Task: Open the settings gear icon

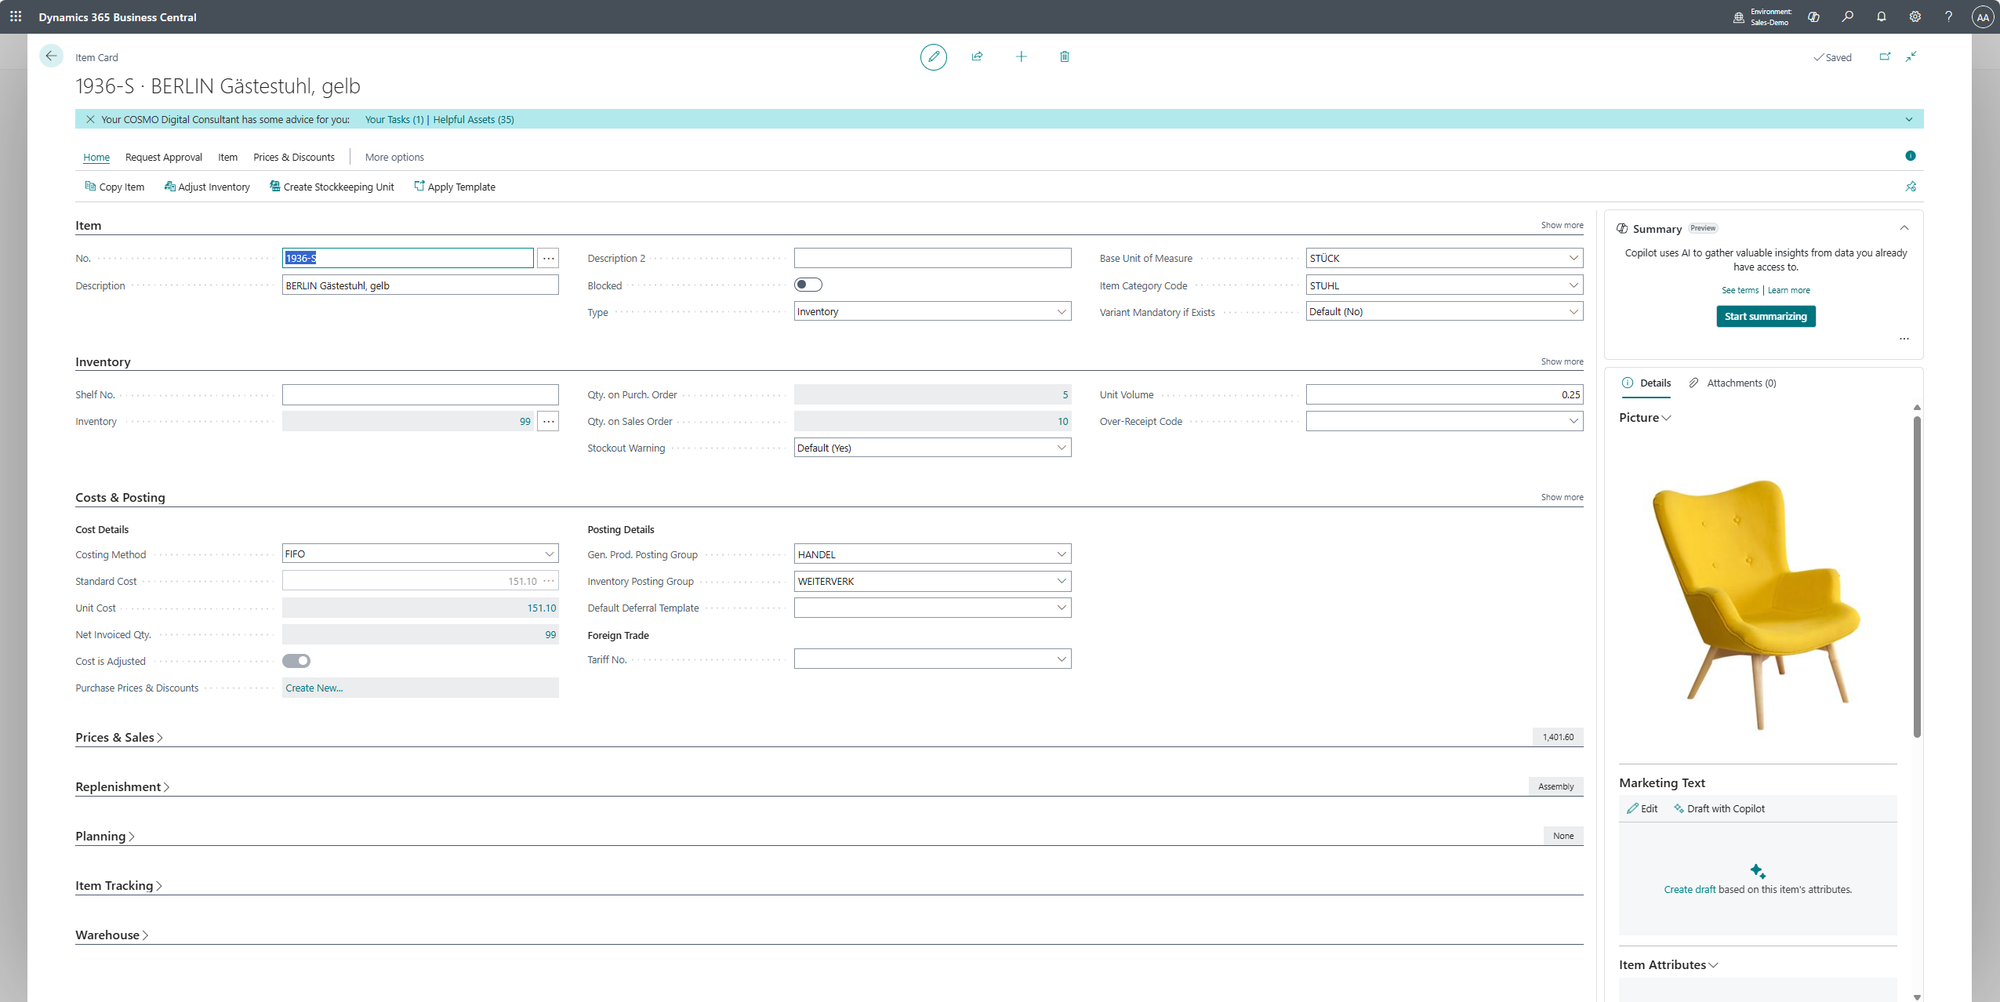Action: coord(1914,17)
